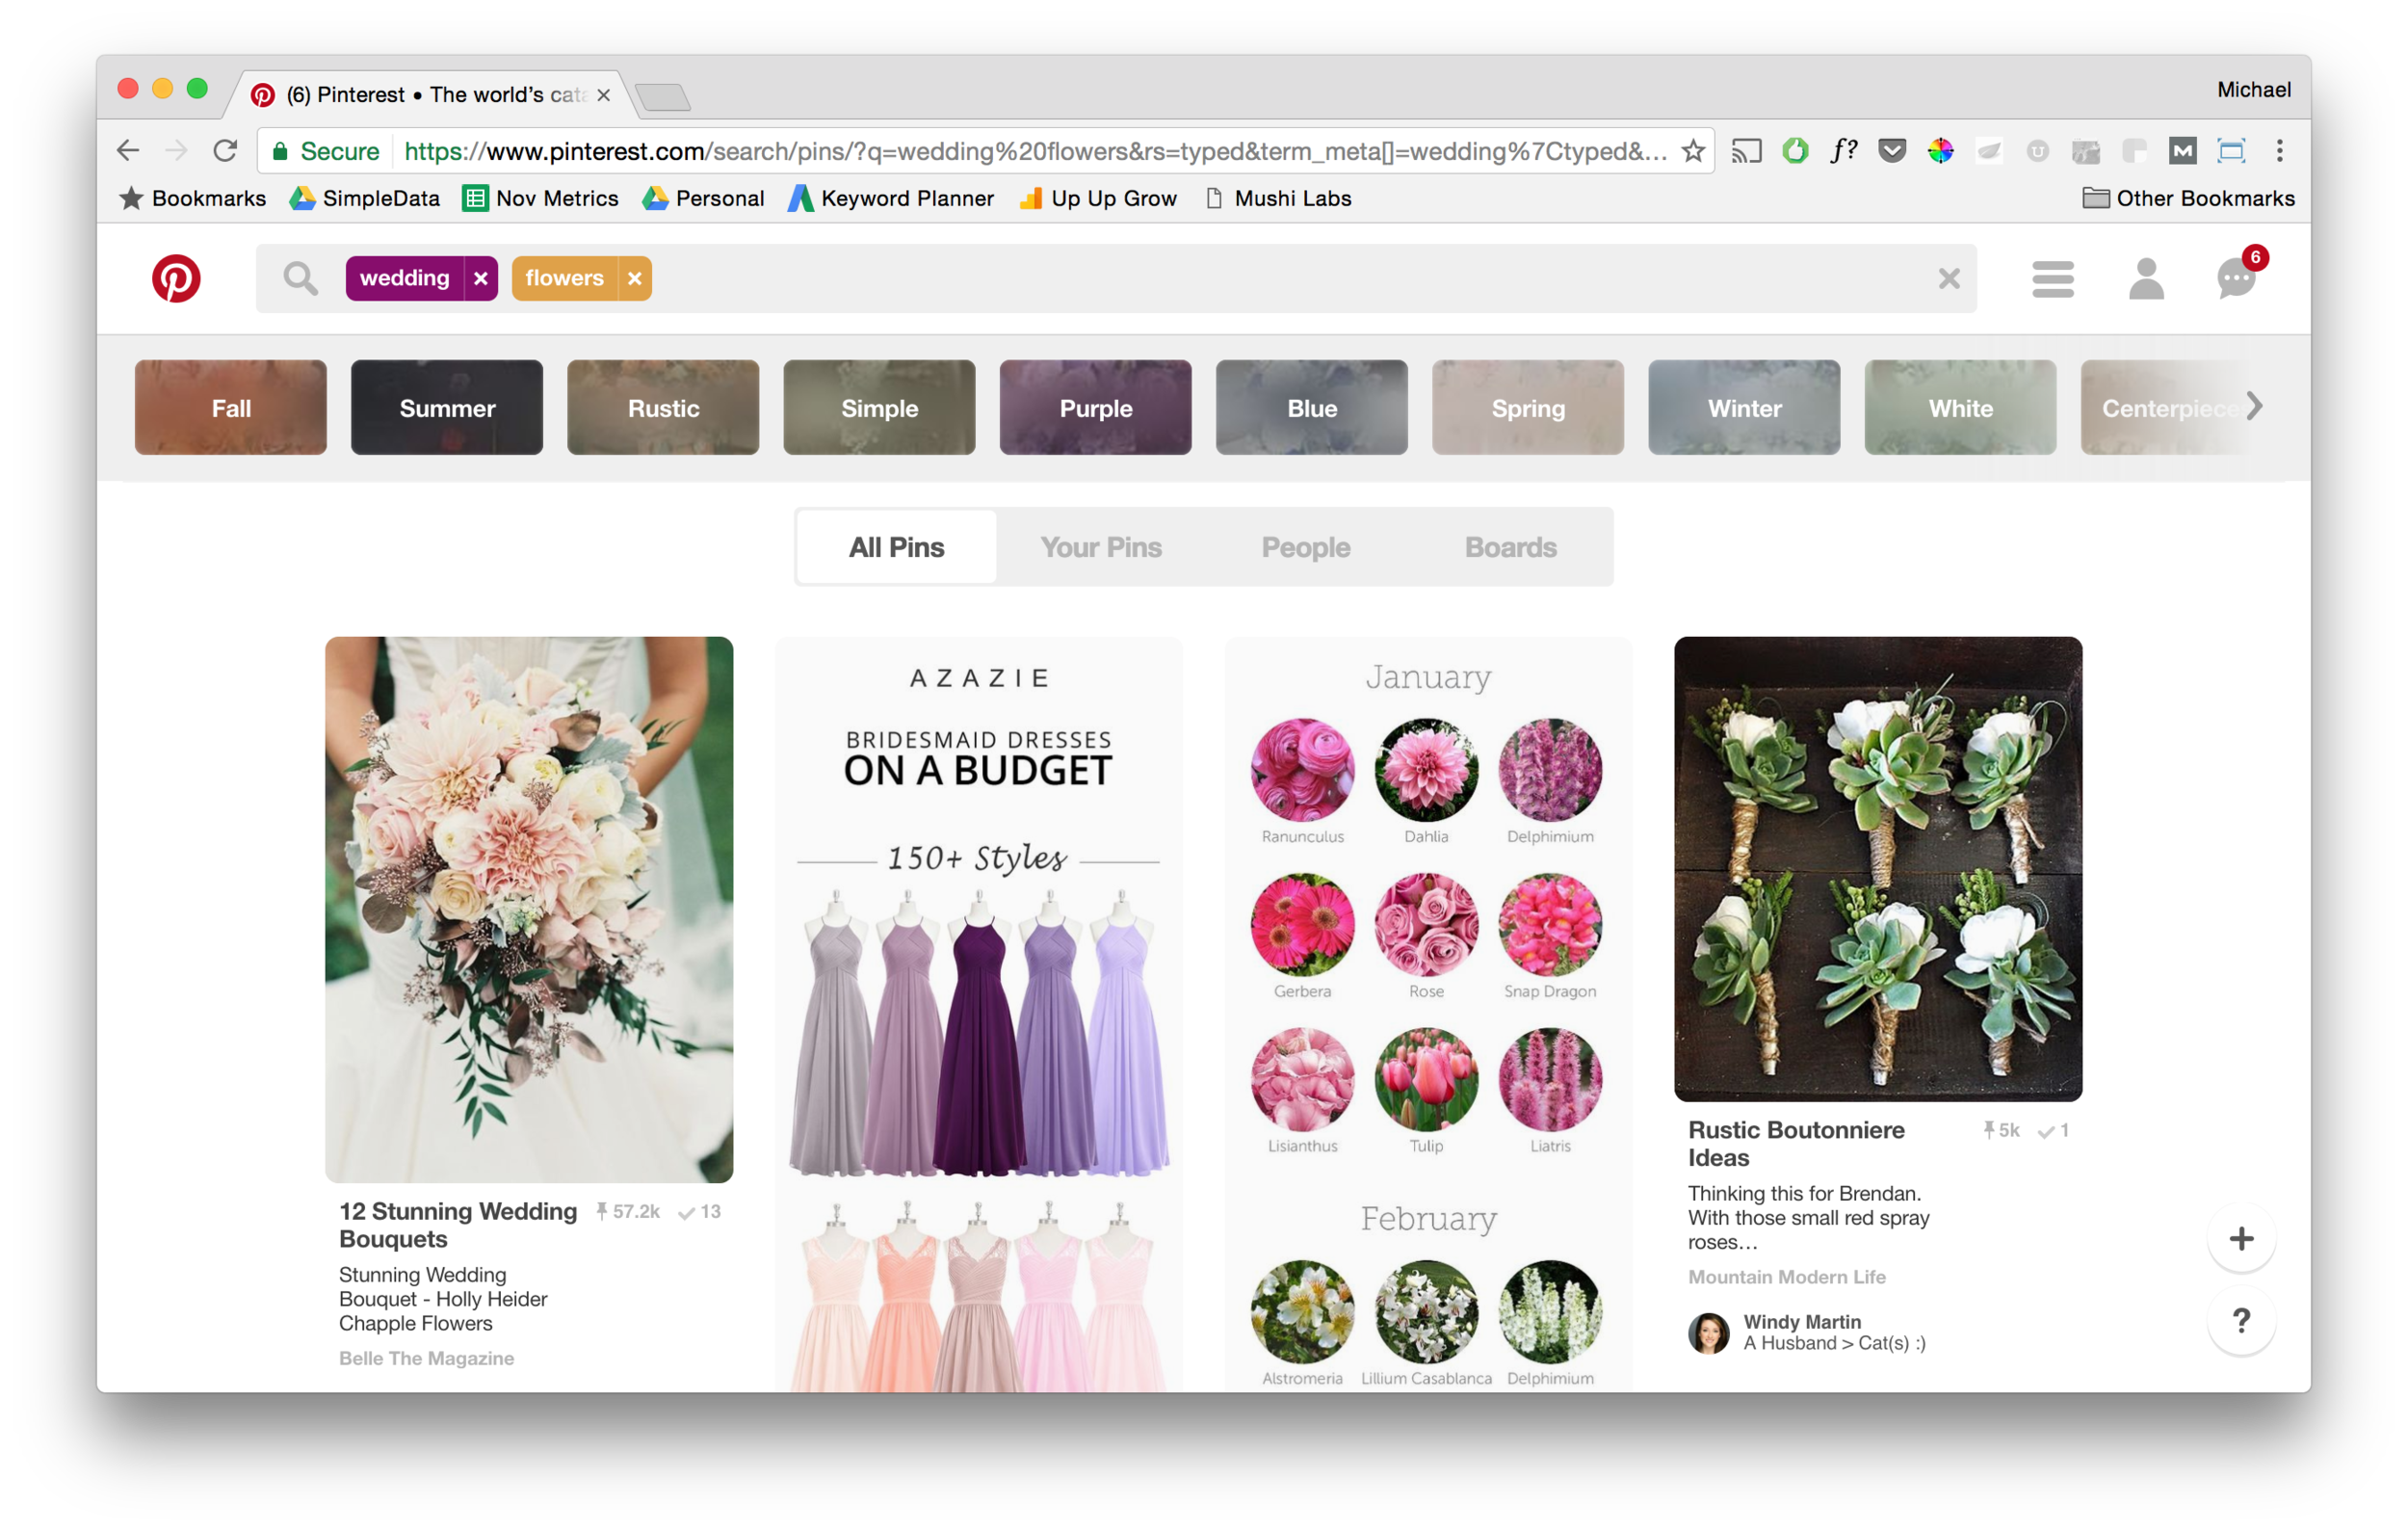This screenshot has height=1531, width=2408.
Task: Open Mountain Modern Life source link
Action: tap(1787, 1277)
